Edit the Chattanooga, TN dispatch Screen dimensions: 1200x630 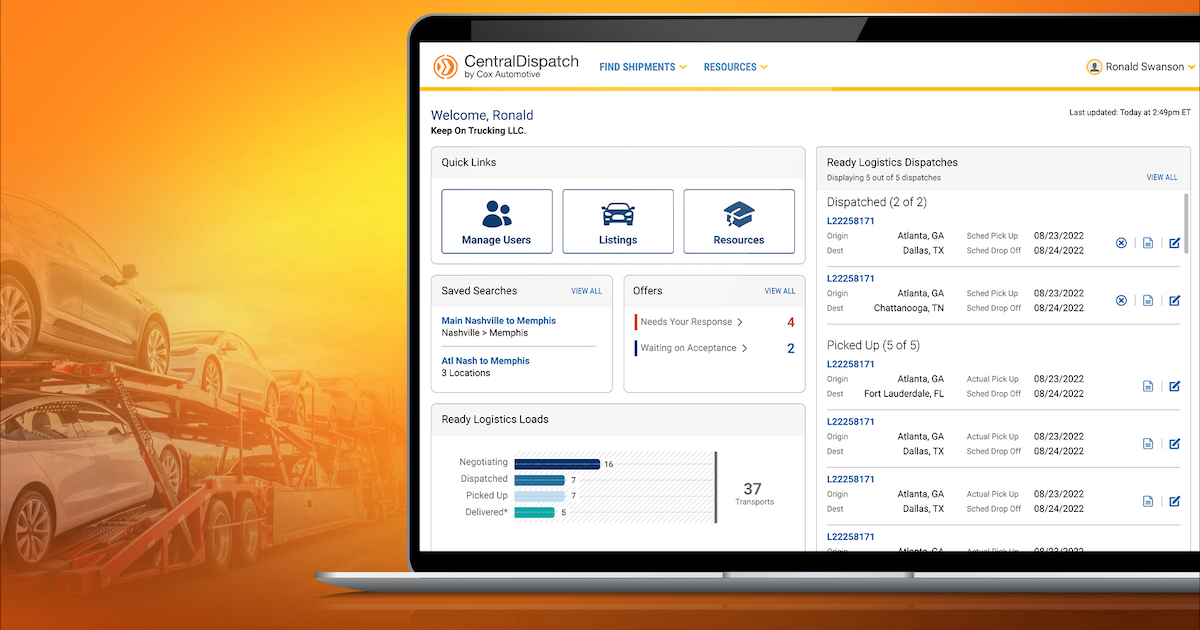click(x=1175, y=301)
